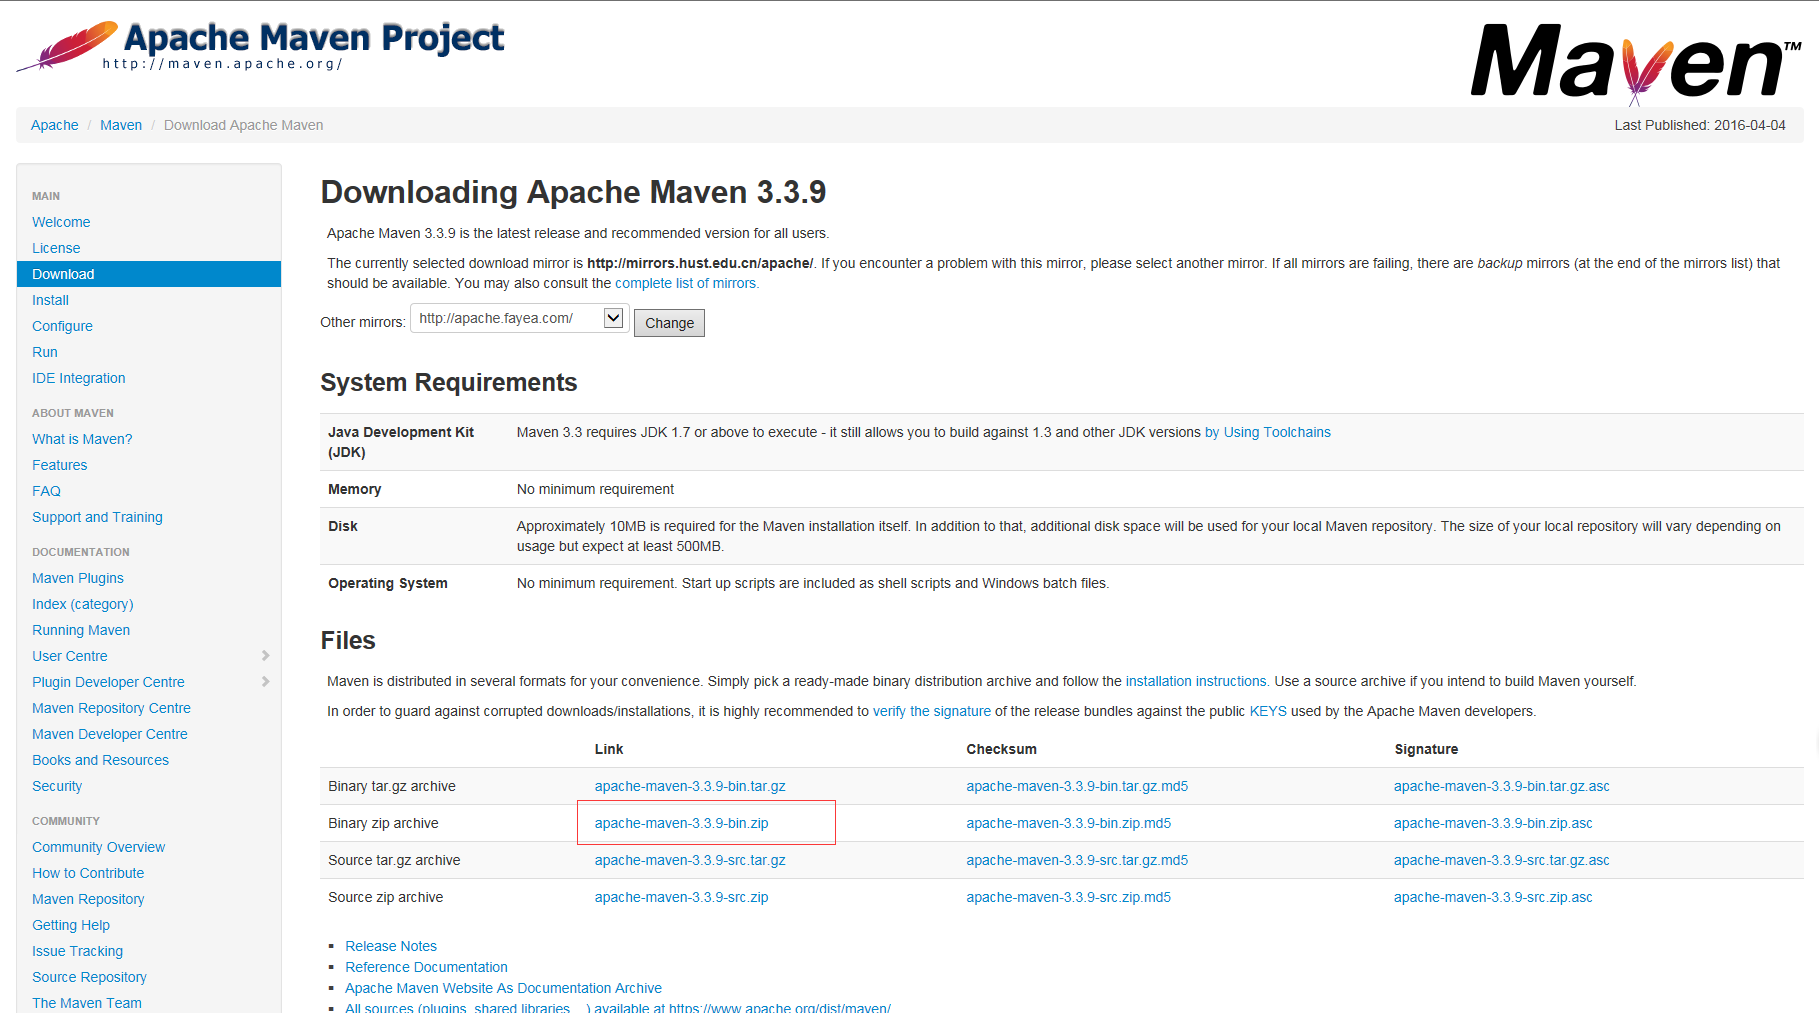Open the Install sidebar item
The height and width of the screenshot is (1013, 1819).
pos(50,300)
